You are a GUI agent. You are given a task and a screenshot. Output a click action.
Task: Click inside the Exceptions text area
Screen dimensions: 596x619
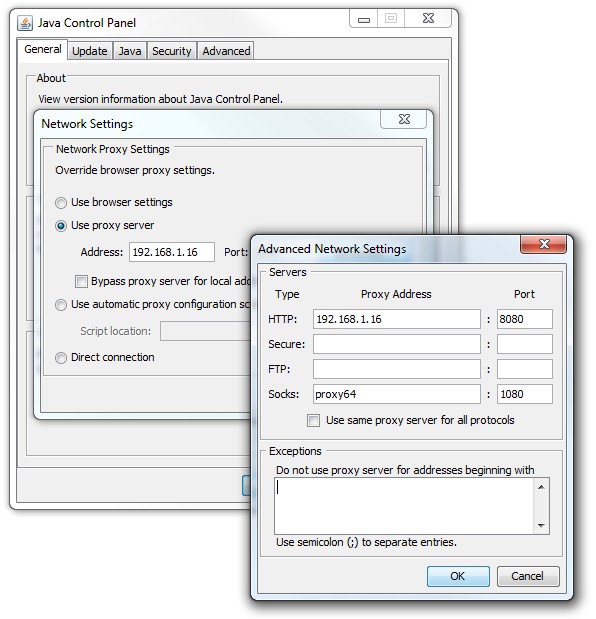[404, 506]
